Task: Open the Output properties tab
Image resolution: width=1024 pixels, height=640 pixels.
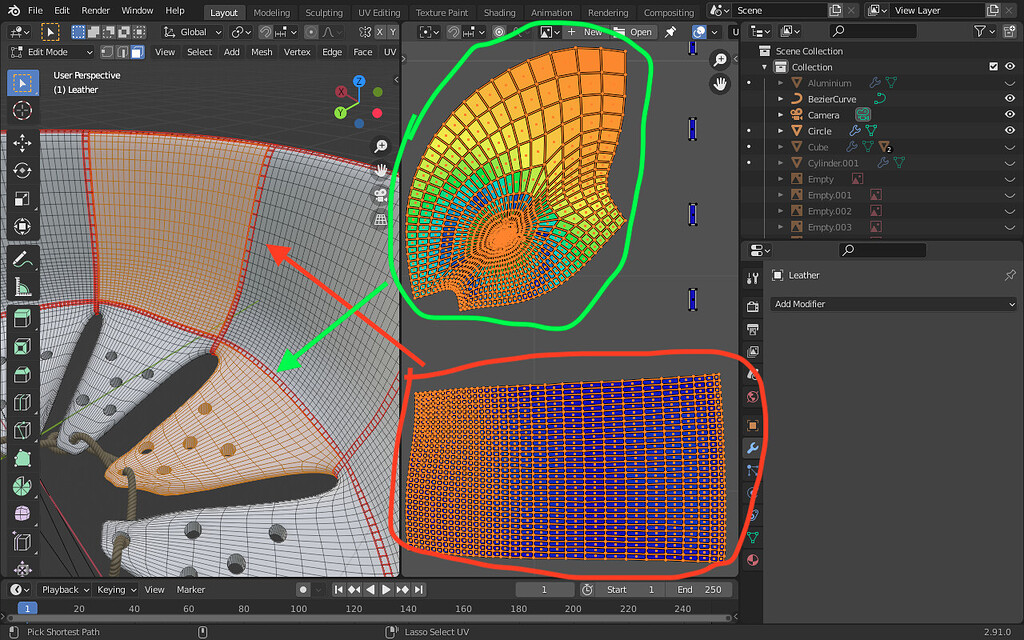Action: click(x=752, y=329)
